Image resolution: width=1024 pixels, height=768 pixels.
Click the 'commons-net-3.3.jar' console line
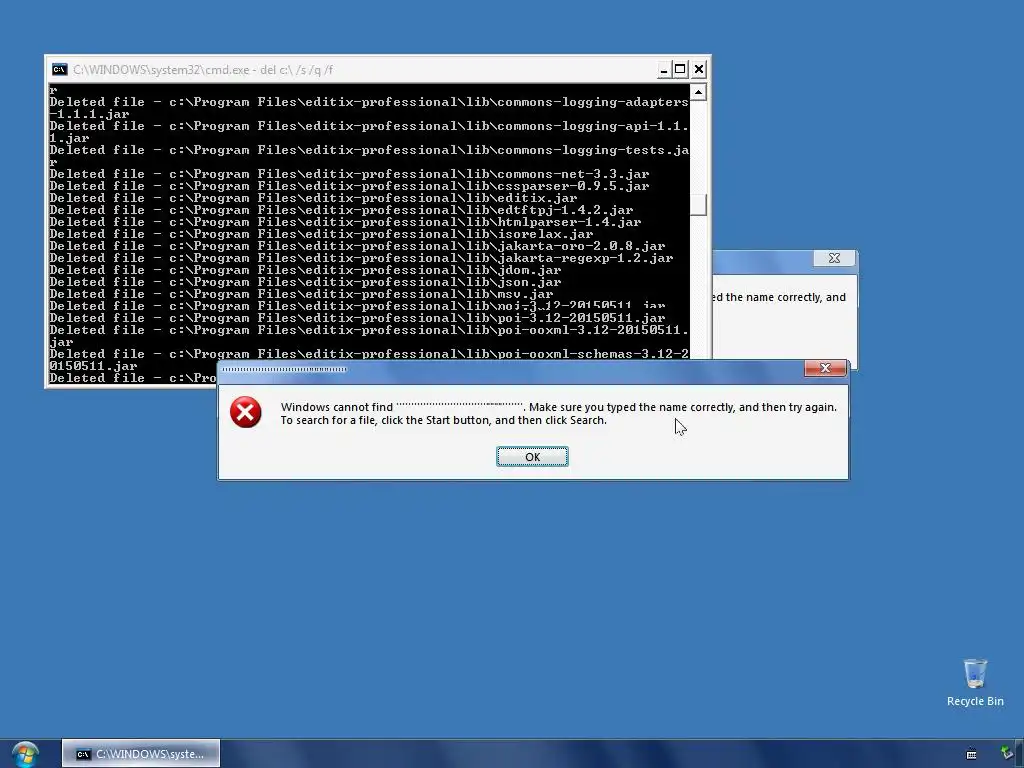[349, 174]
